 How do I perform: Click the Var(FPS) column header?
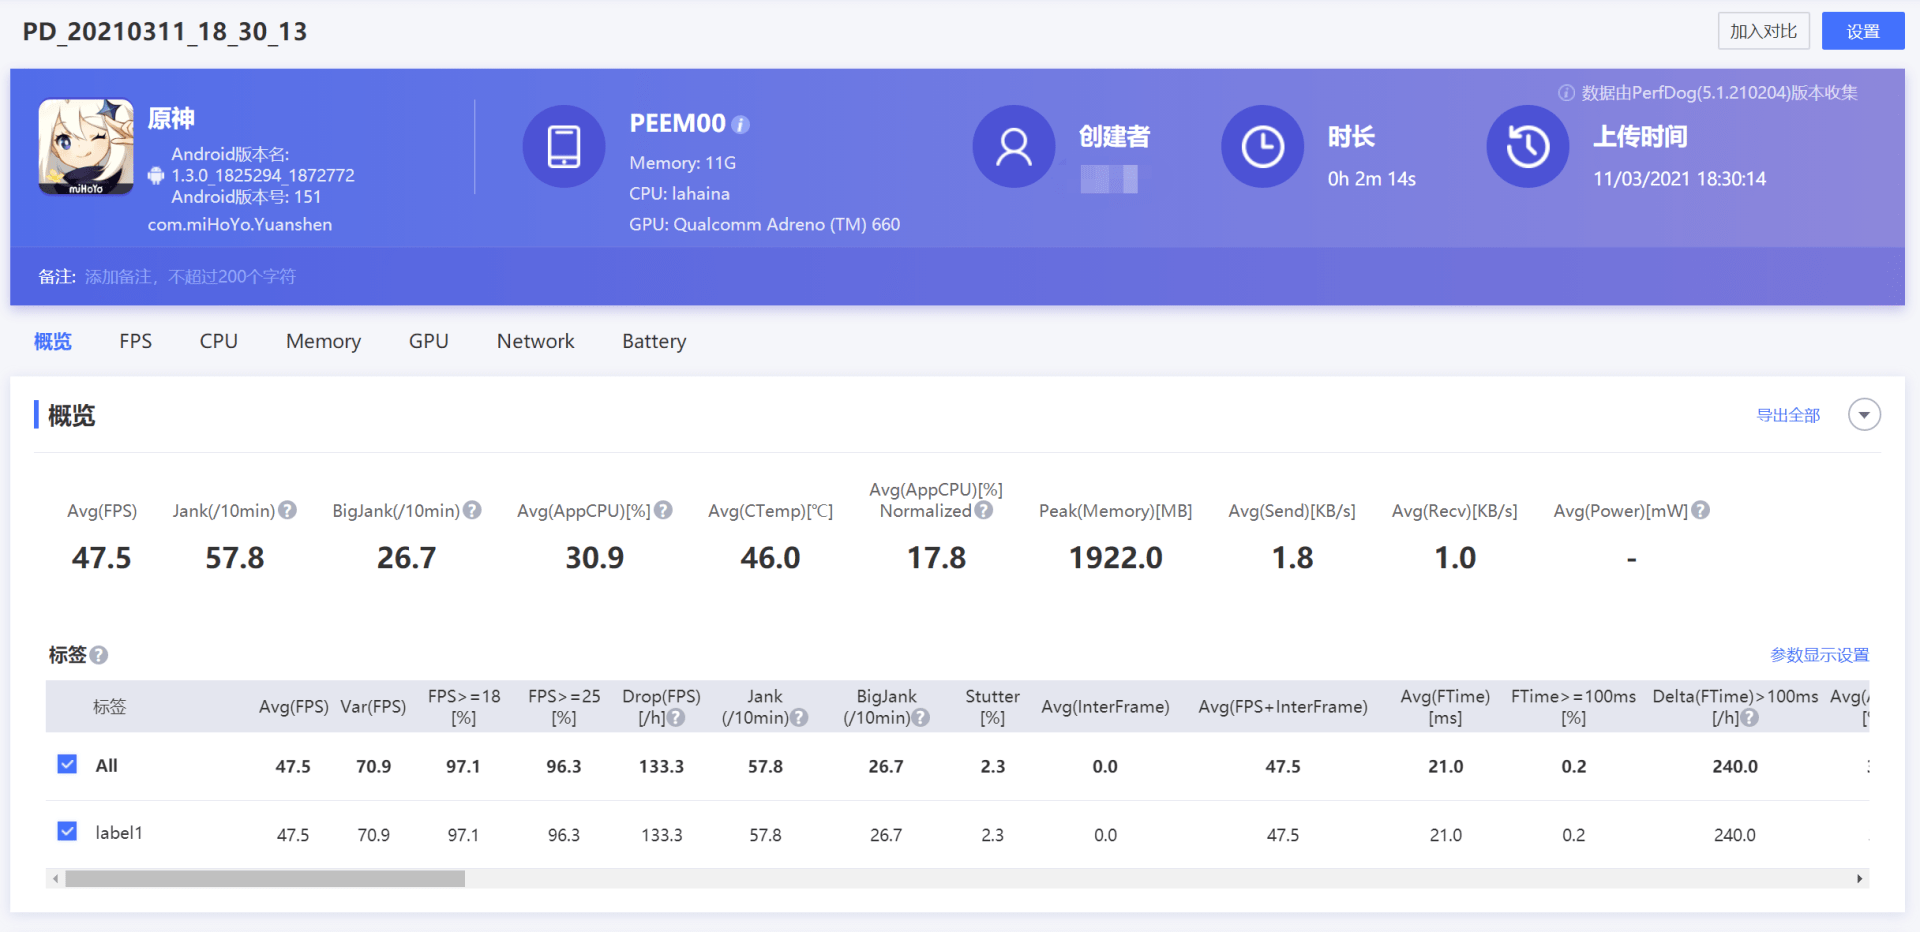point(373,707)
